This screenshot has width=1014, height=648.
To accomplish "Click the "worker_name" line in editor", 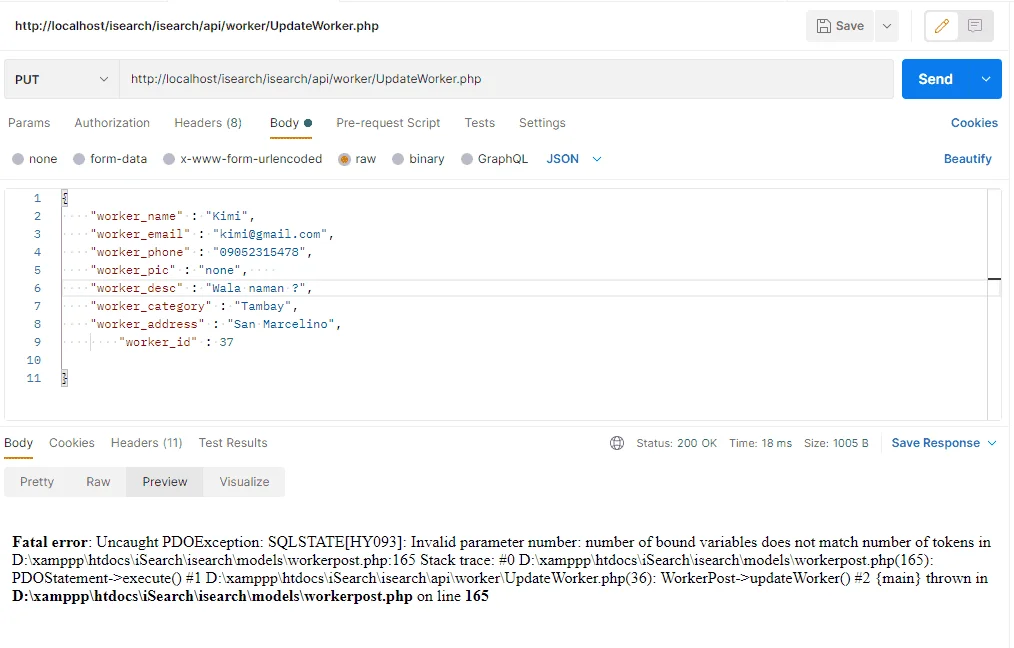I will [x=172, y=216].
